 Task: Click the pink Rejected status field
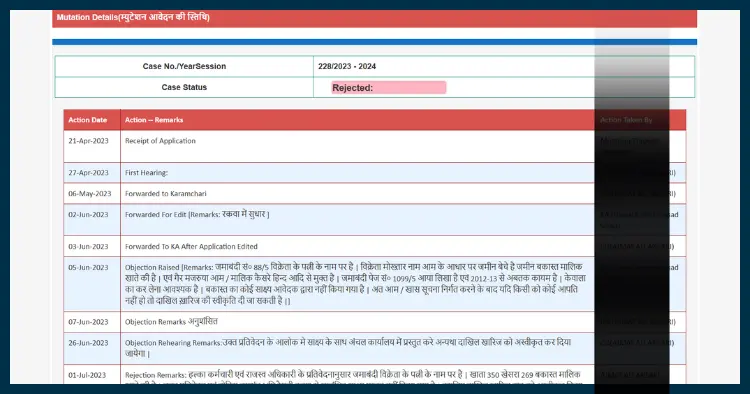point(389,88)
